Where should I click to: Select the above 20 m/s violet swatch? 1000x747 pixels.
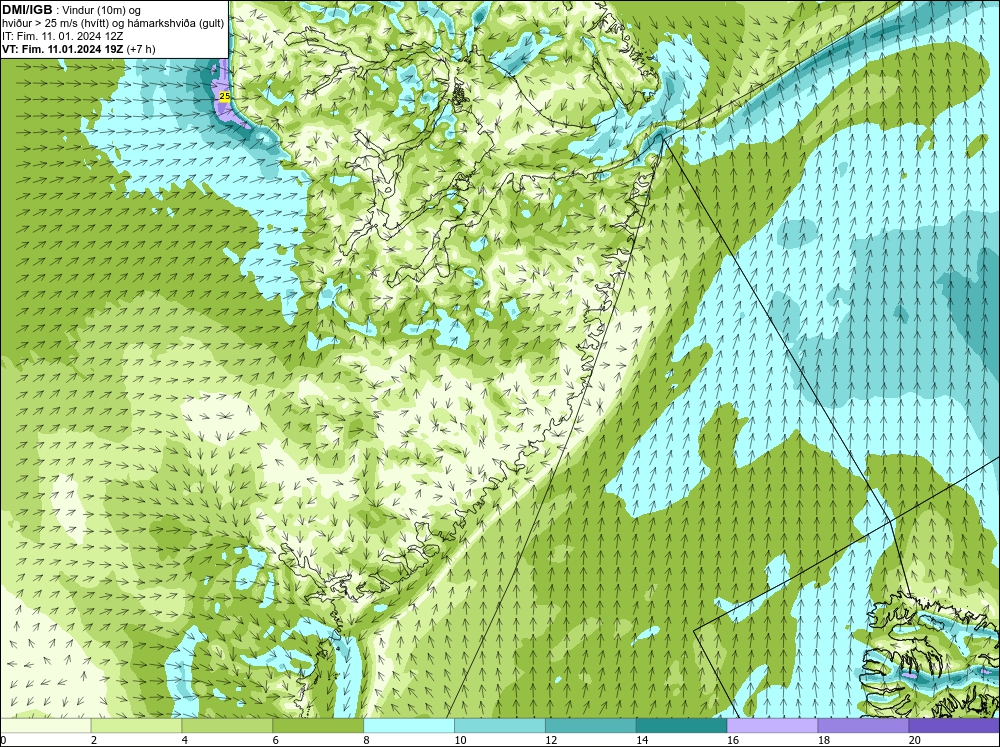pyautogui.click(x=954, y=725)
